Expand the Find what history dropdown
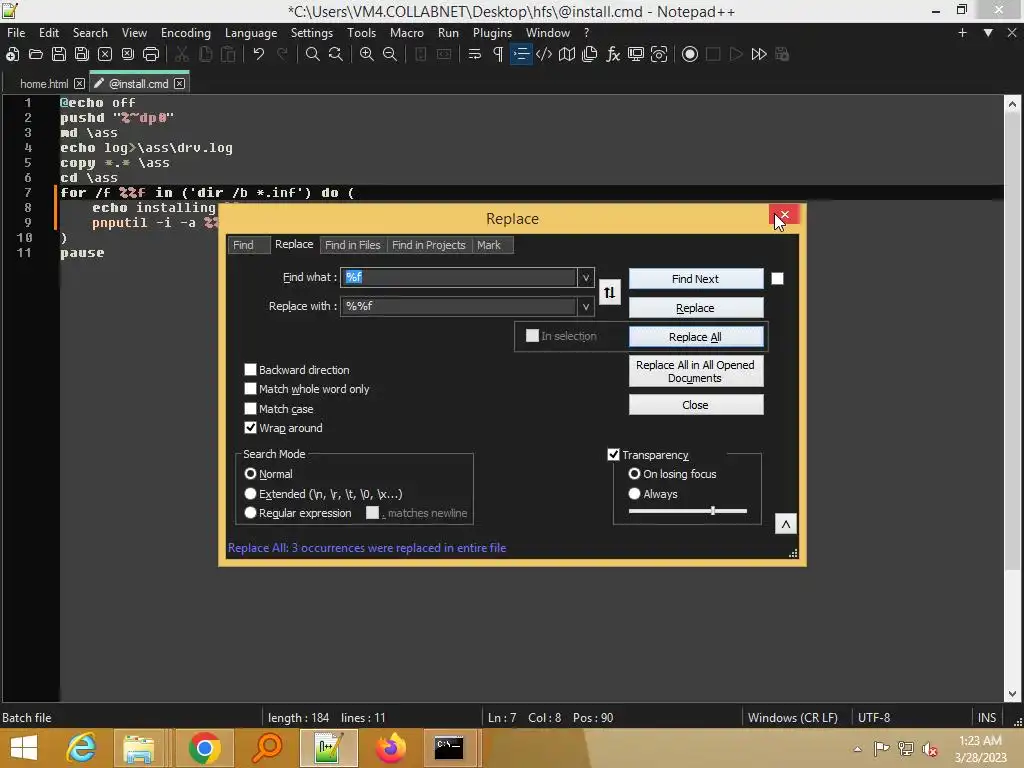The width and height of the screenshot is (1024, 768). [x=585, y=278]
